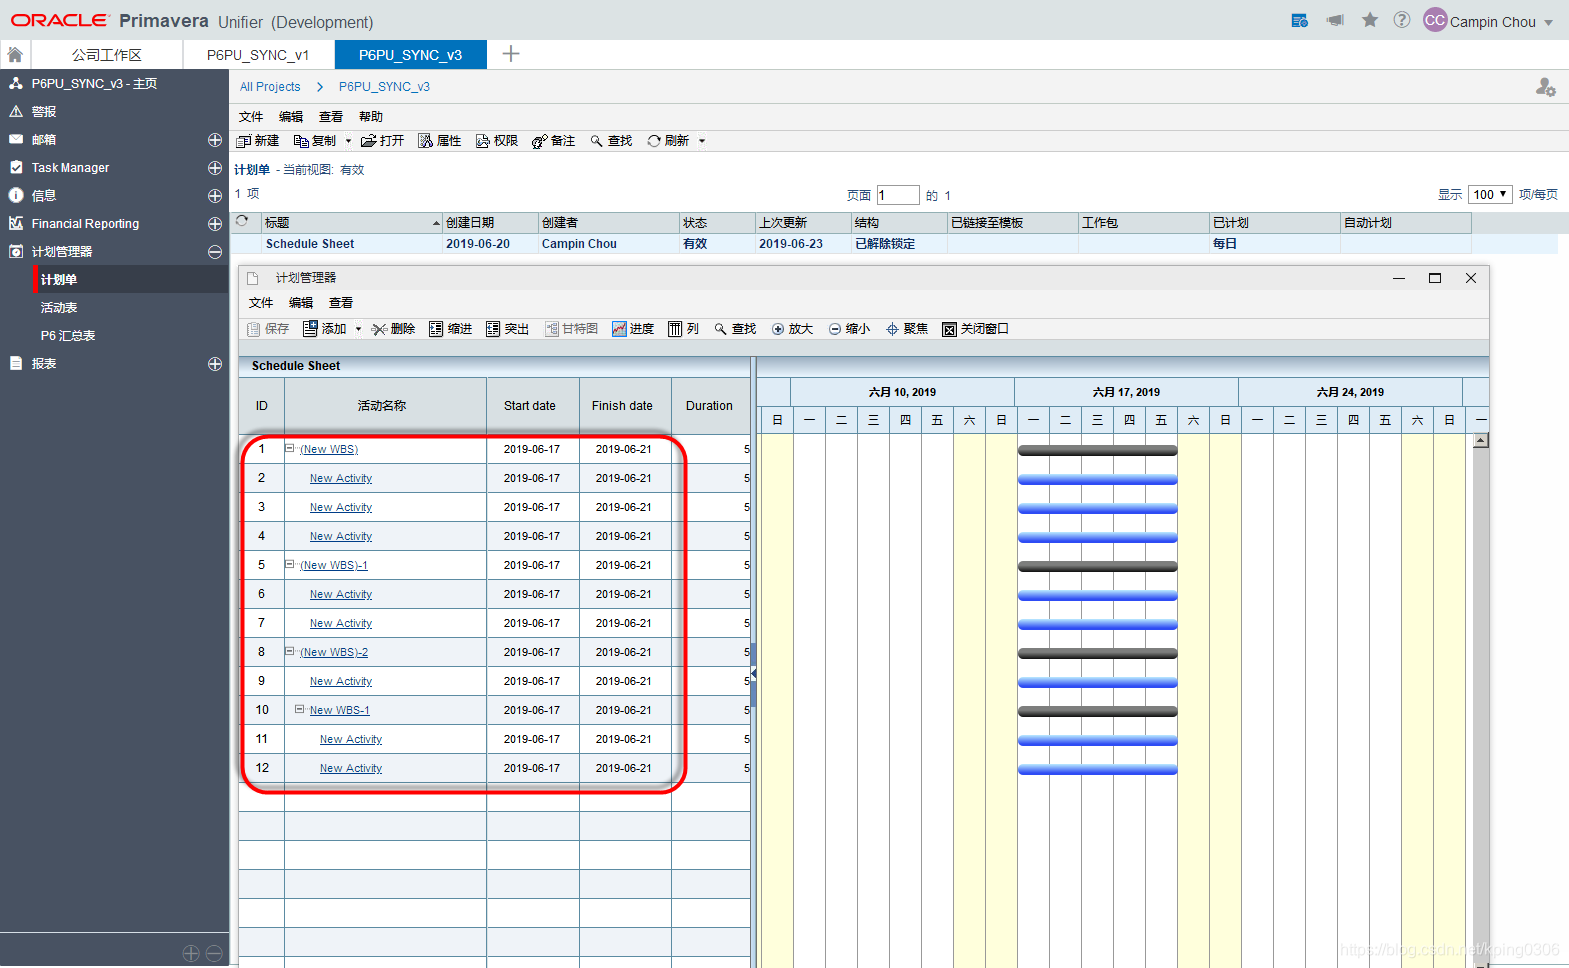1569x968 pixels.
Task: Click 突出 (Outdent) toolbar button
Action: 508,329
